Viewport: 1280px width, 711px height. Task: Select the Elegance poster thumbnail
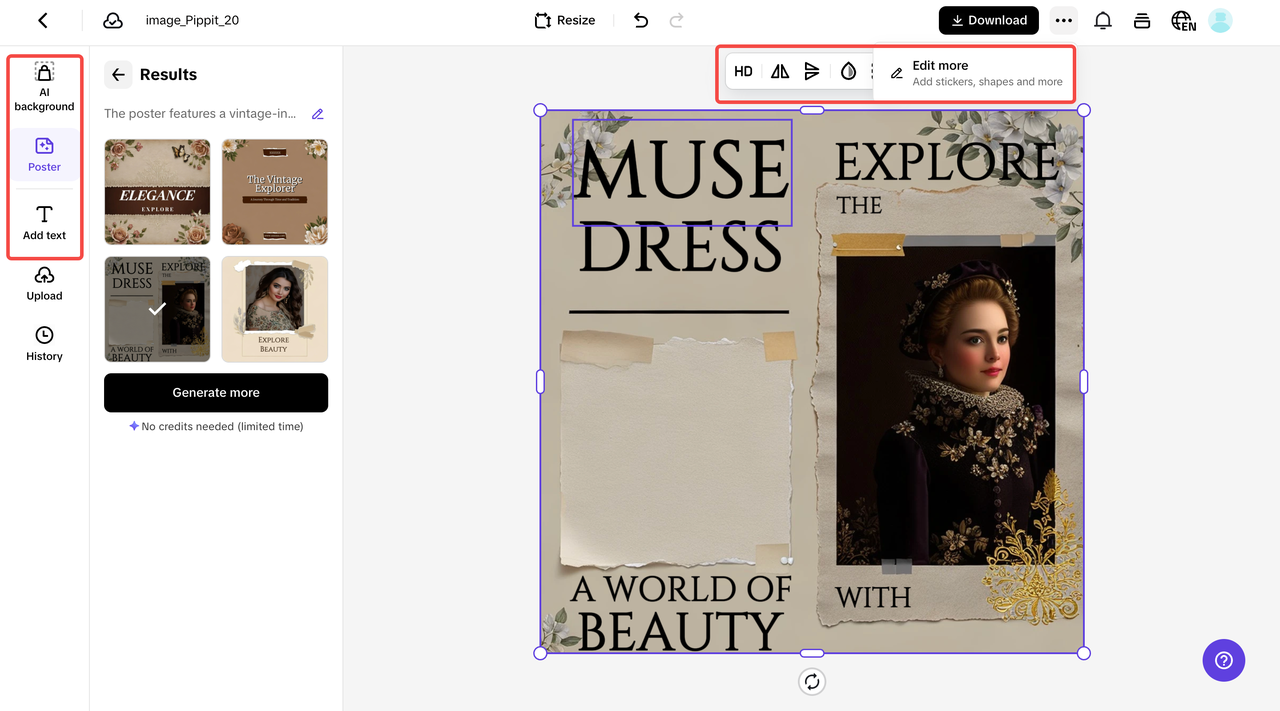(157, 192)
